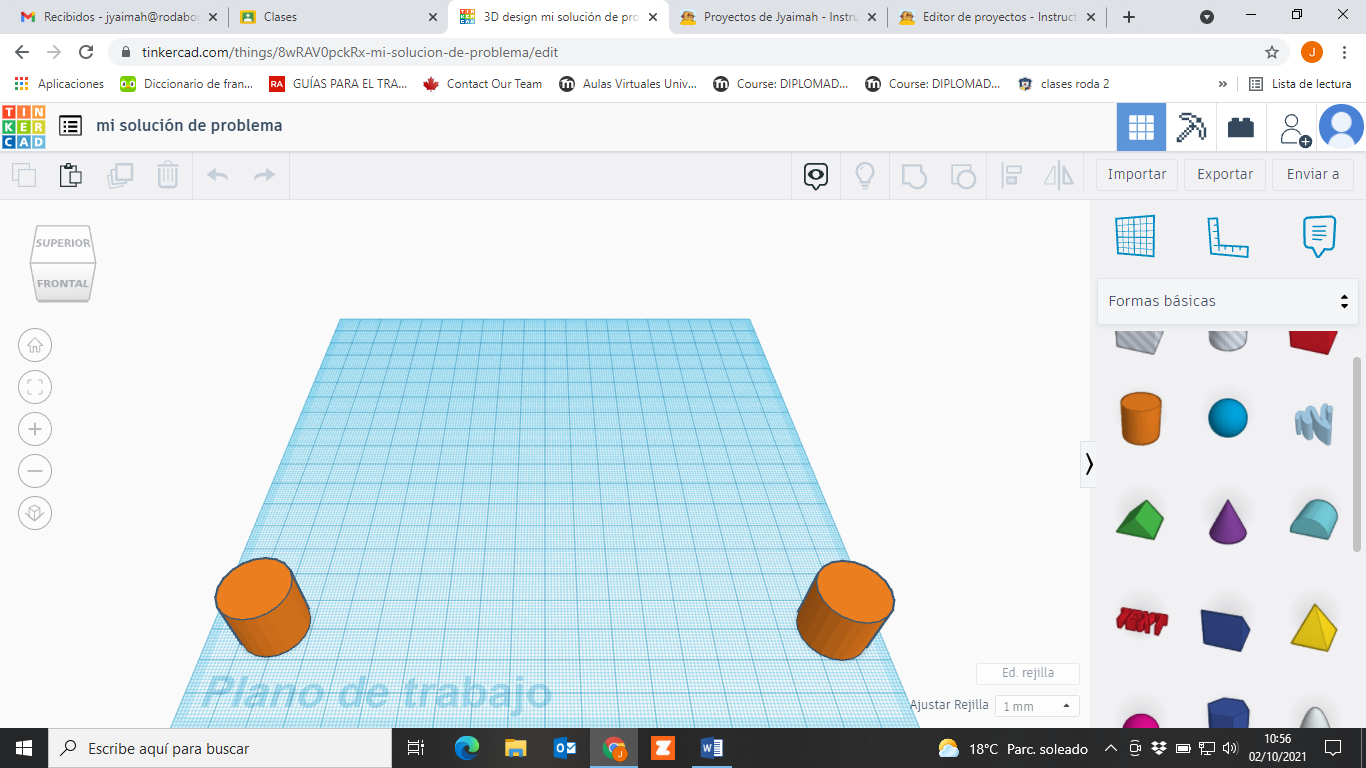This screenshot has width=1366, height=768.
Task: Select the Workplane tool icon
Action: pyautogui.click(x=1136, y=236)
